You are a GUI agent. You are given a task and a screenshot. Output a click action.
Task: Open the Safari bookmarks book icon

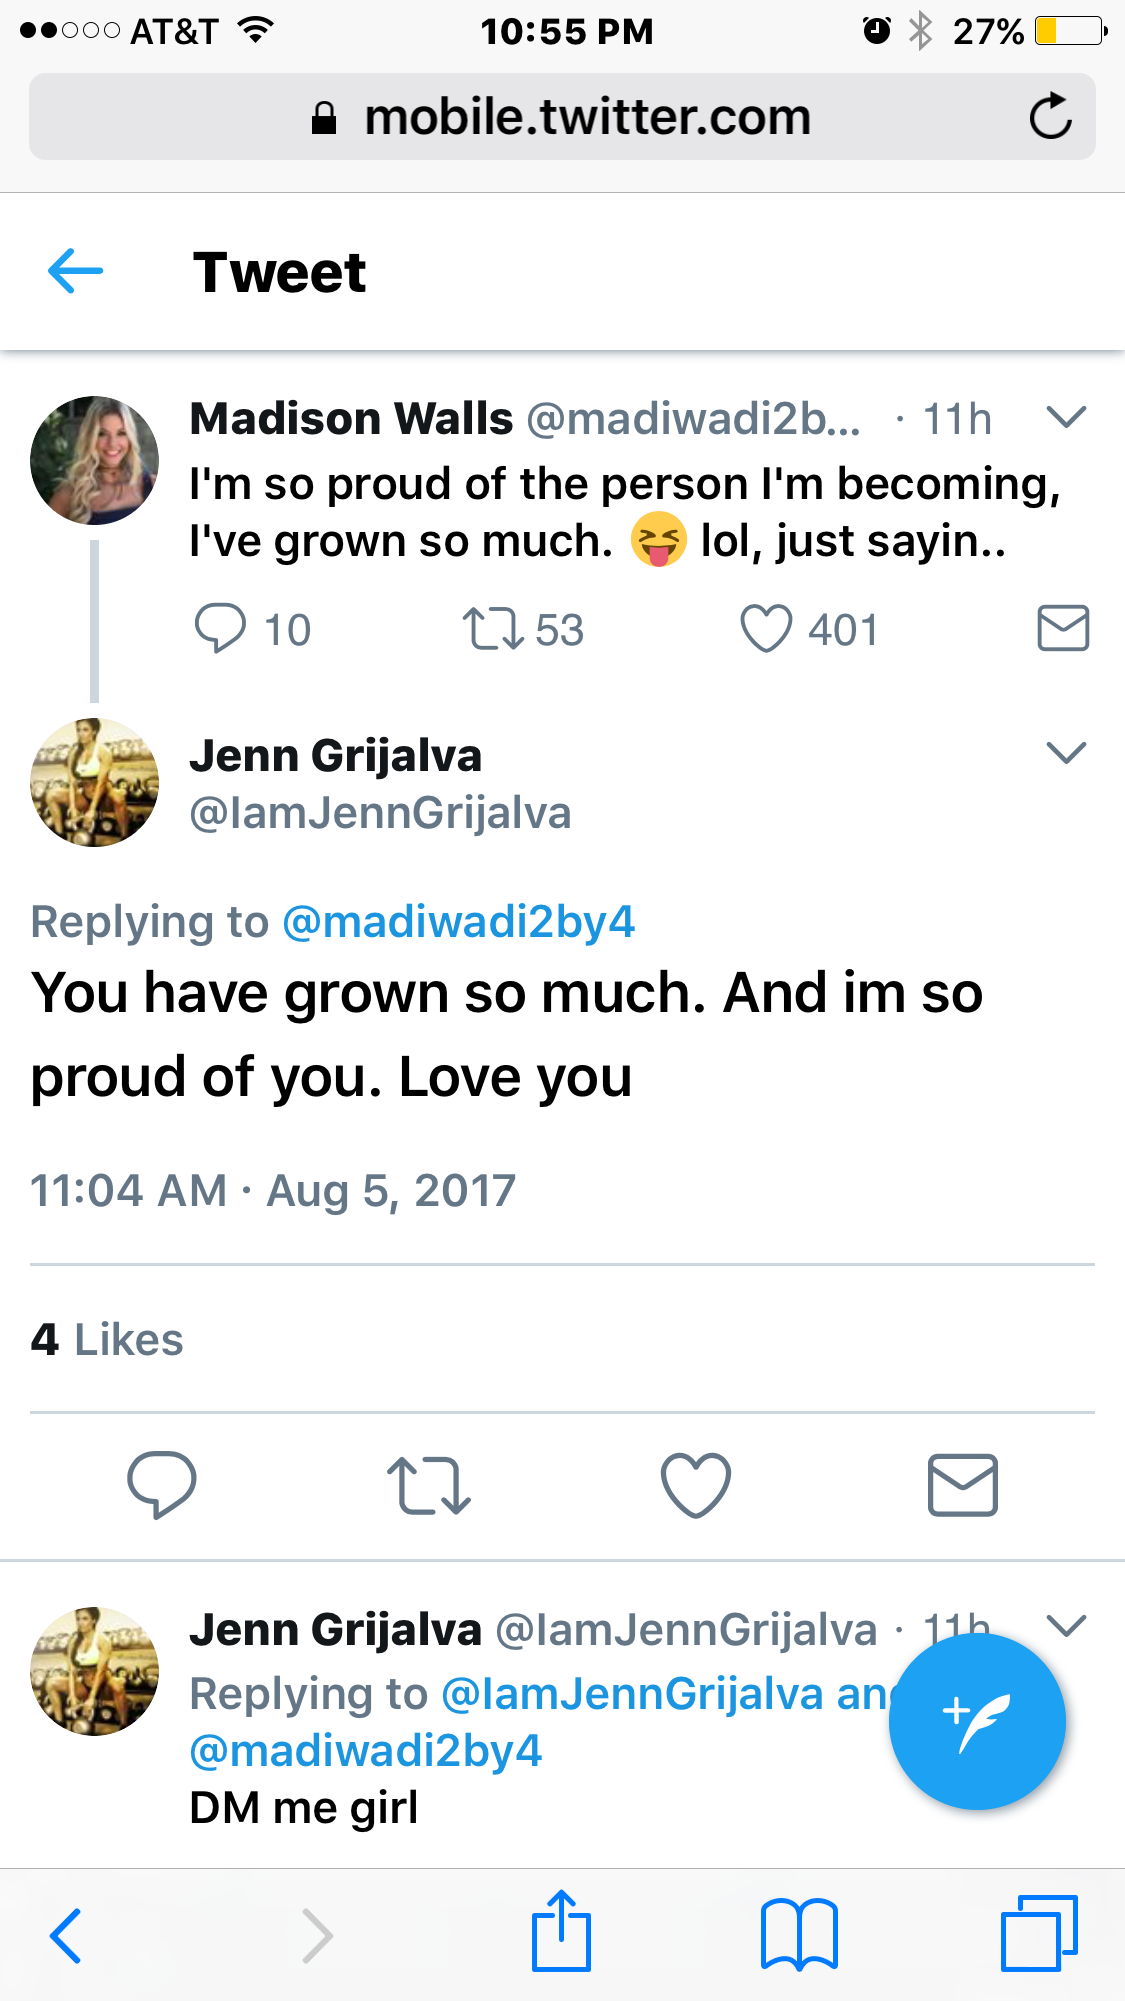pos(799,1935)
